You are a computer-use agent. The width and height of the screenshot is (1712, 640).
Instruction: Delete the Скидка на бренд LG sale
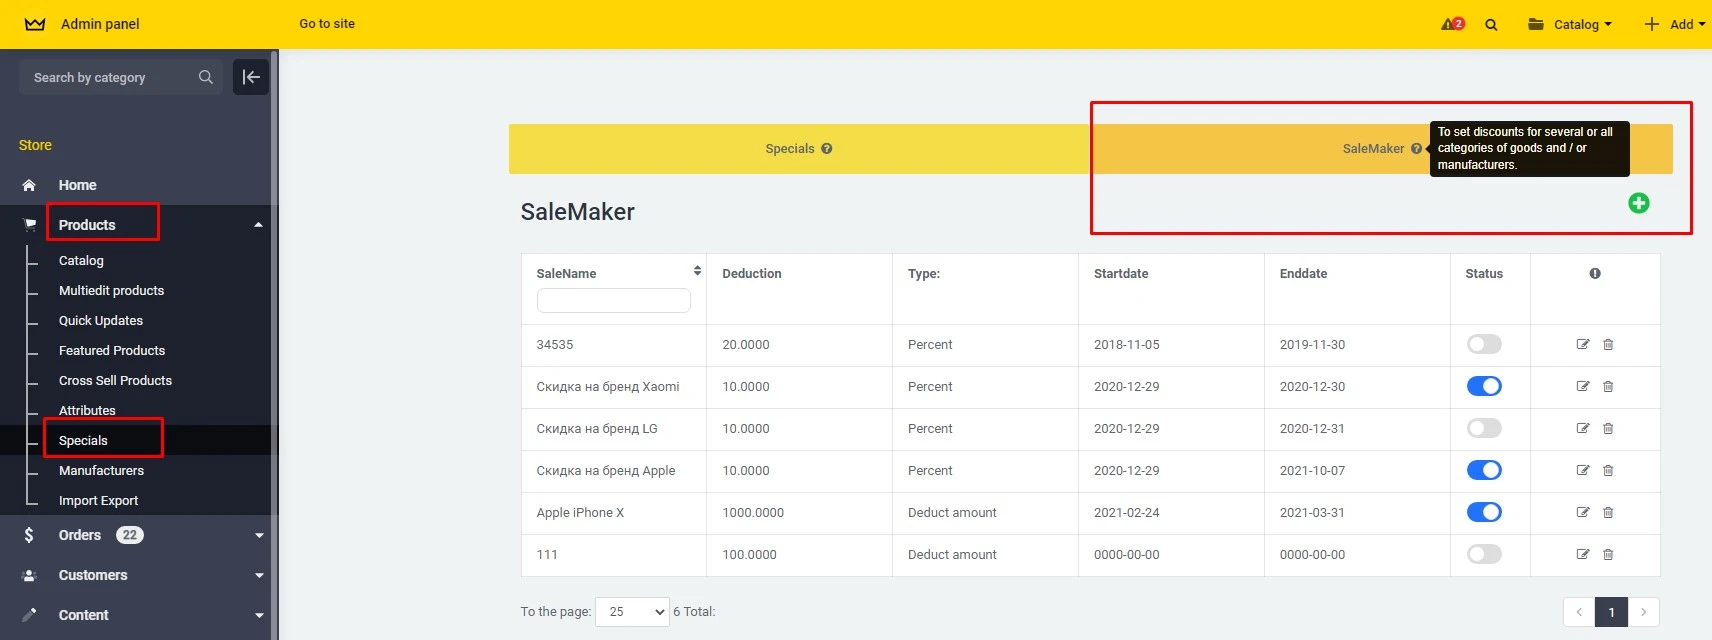point(1608,428)
